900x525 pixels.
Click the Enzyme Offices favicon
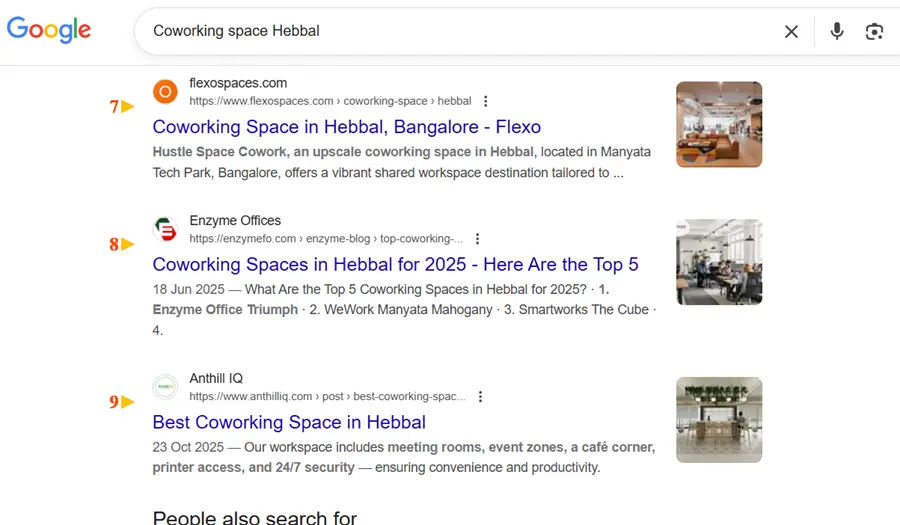[165, 230]
